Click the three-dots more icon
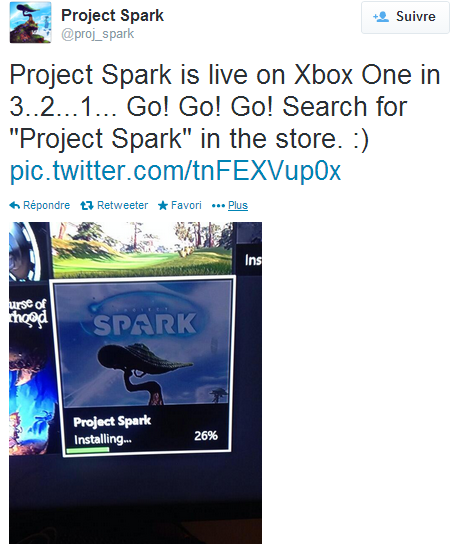The height and width of the screenshot is (544, 453). (x=218, y=206)
